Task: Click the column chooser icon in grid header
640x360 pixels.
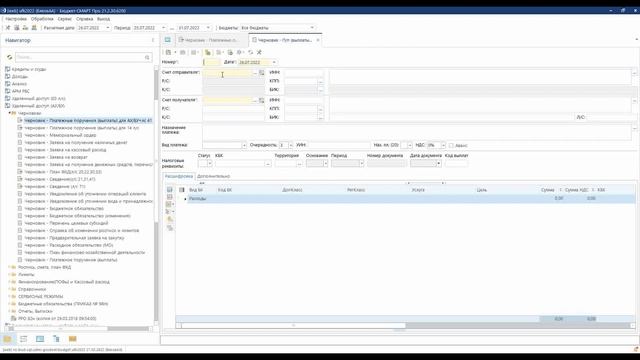Action: pos(182,190)
